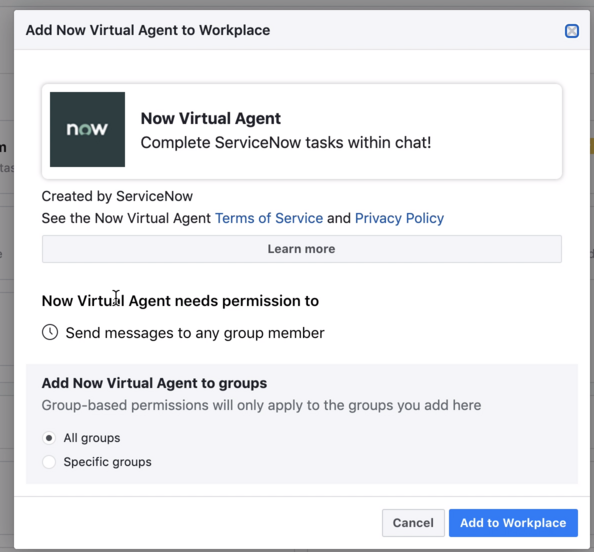Open the Terms of Service link
This screenshot has height=552, width=594.
pyautogui.click(x=269, y=218)
